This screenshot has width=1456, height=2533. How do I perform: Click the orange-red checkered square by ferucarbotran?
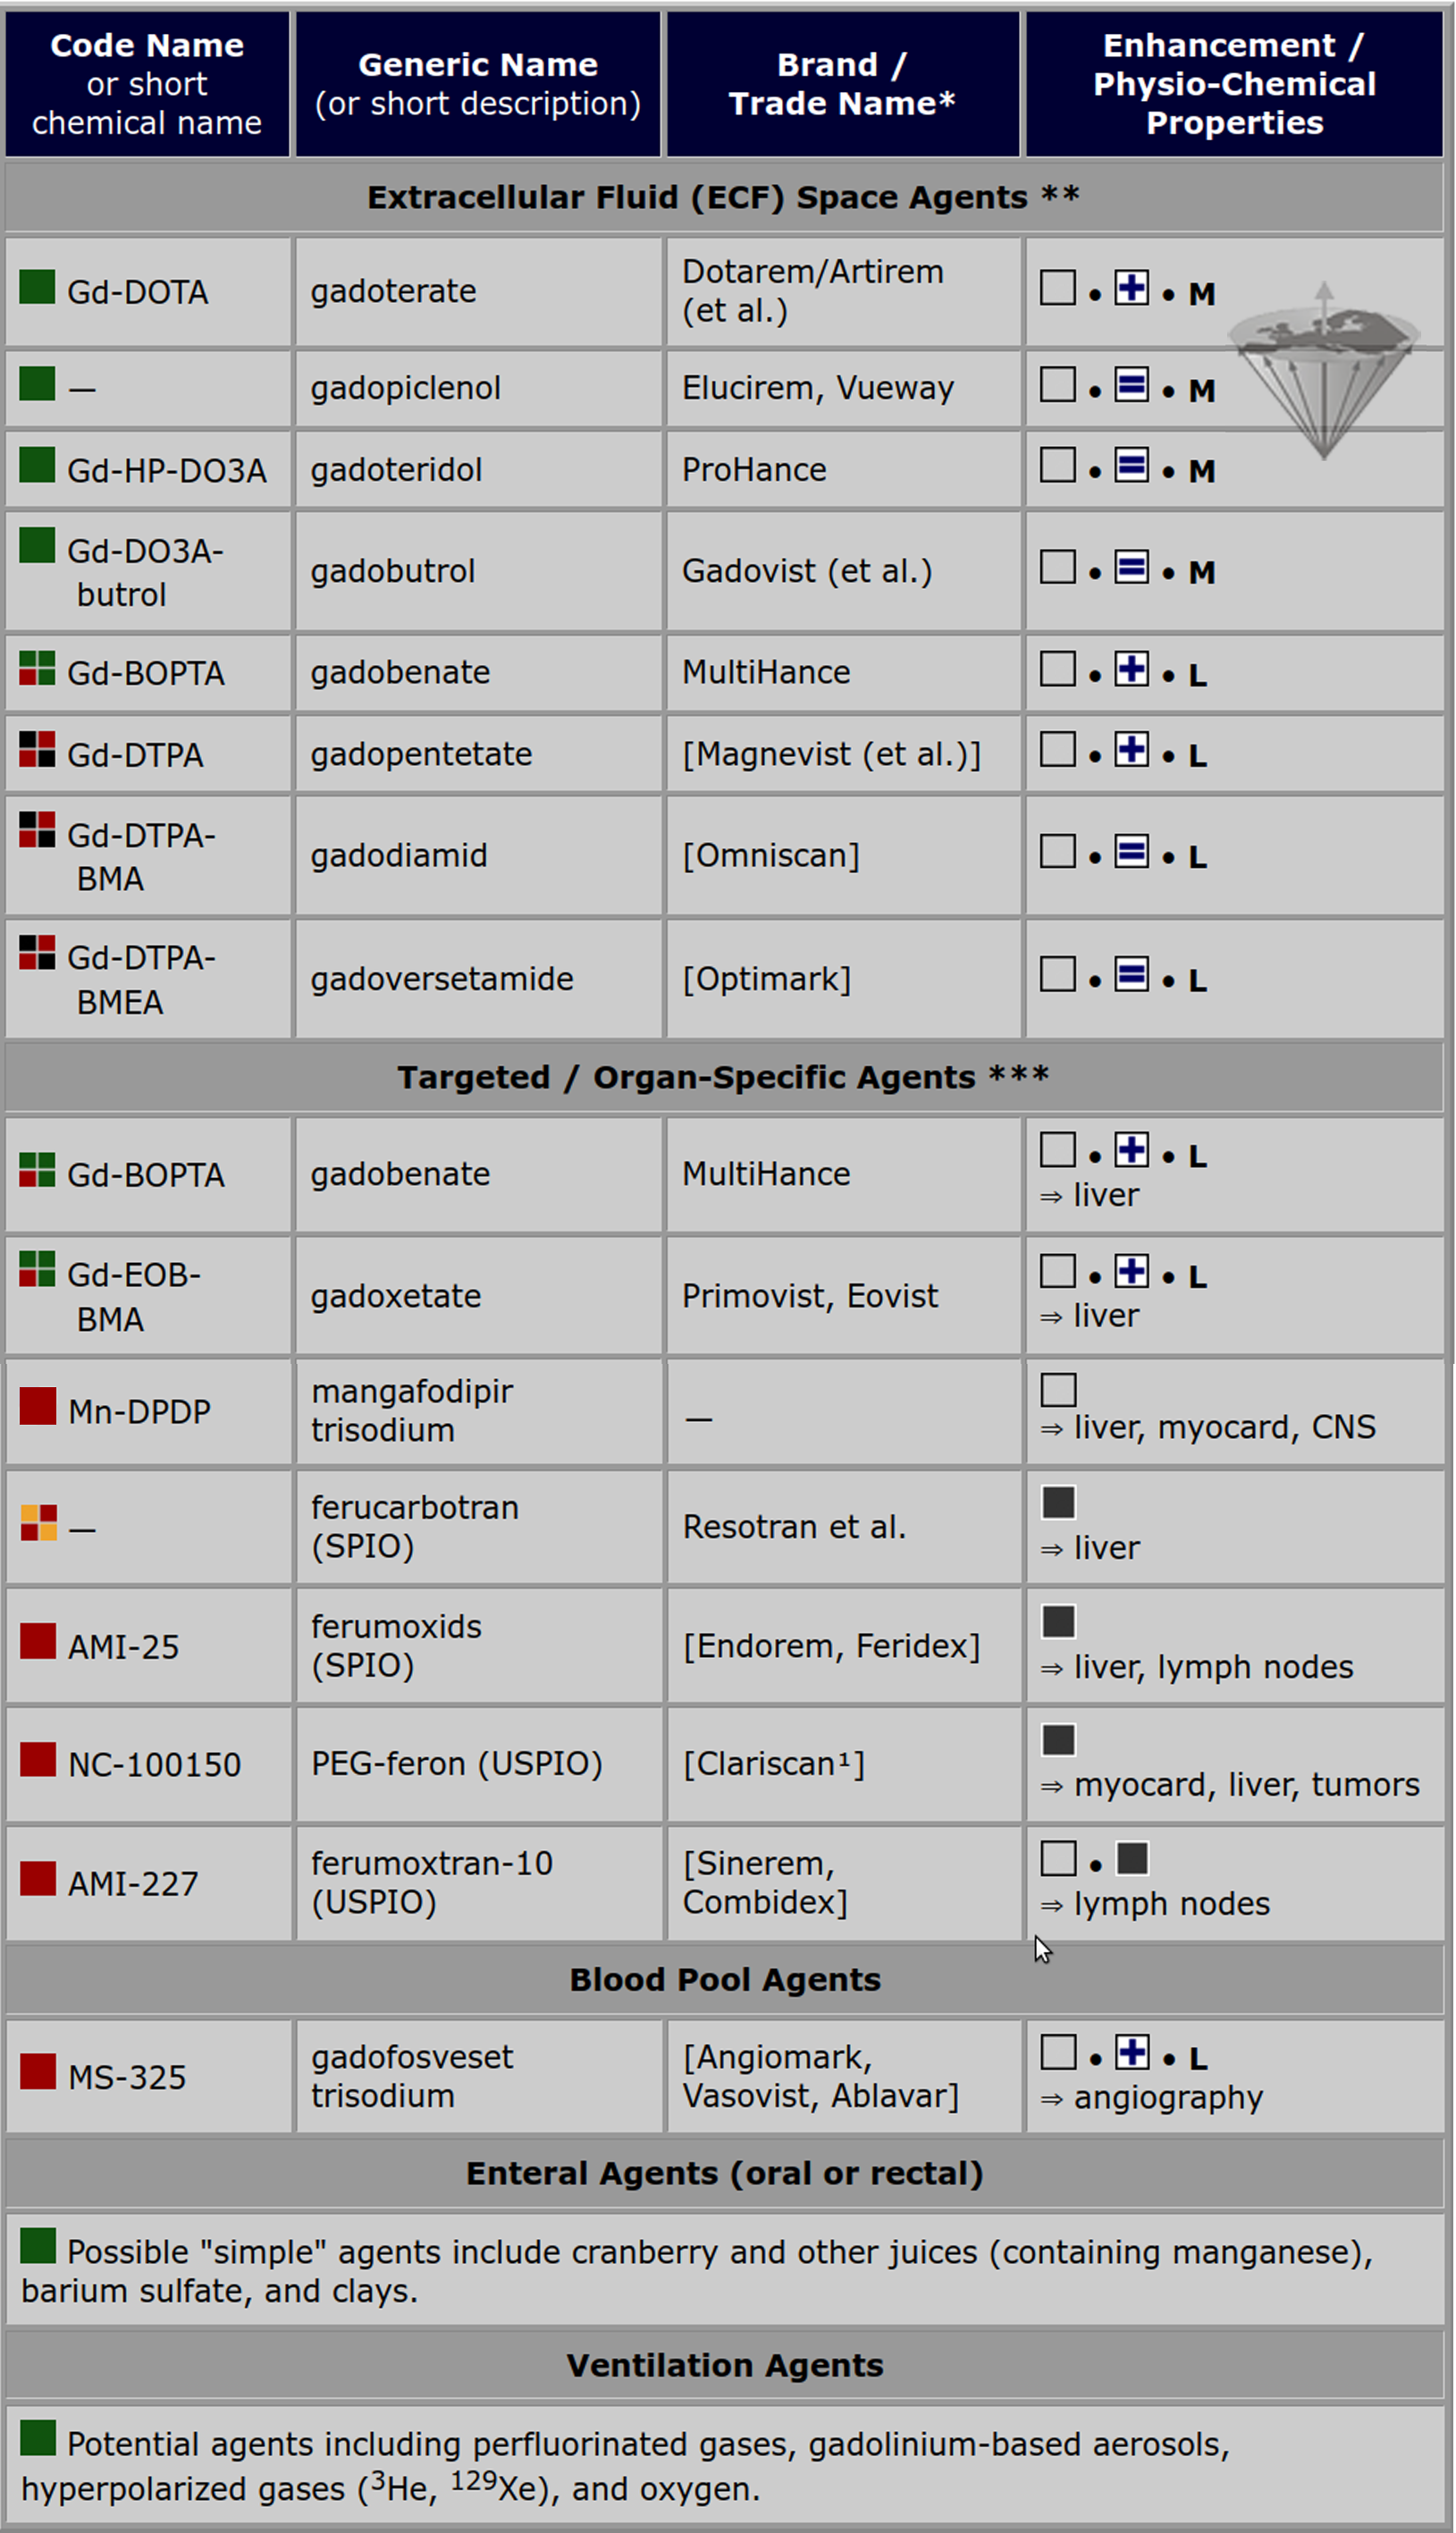(x=39, y=1522)
